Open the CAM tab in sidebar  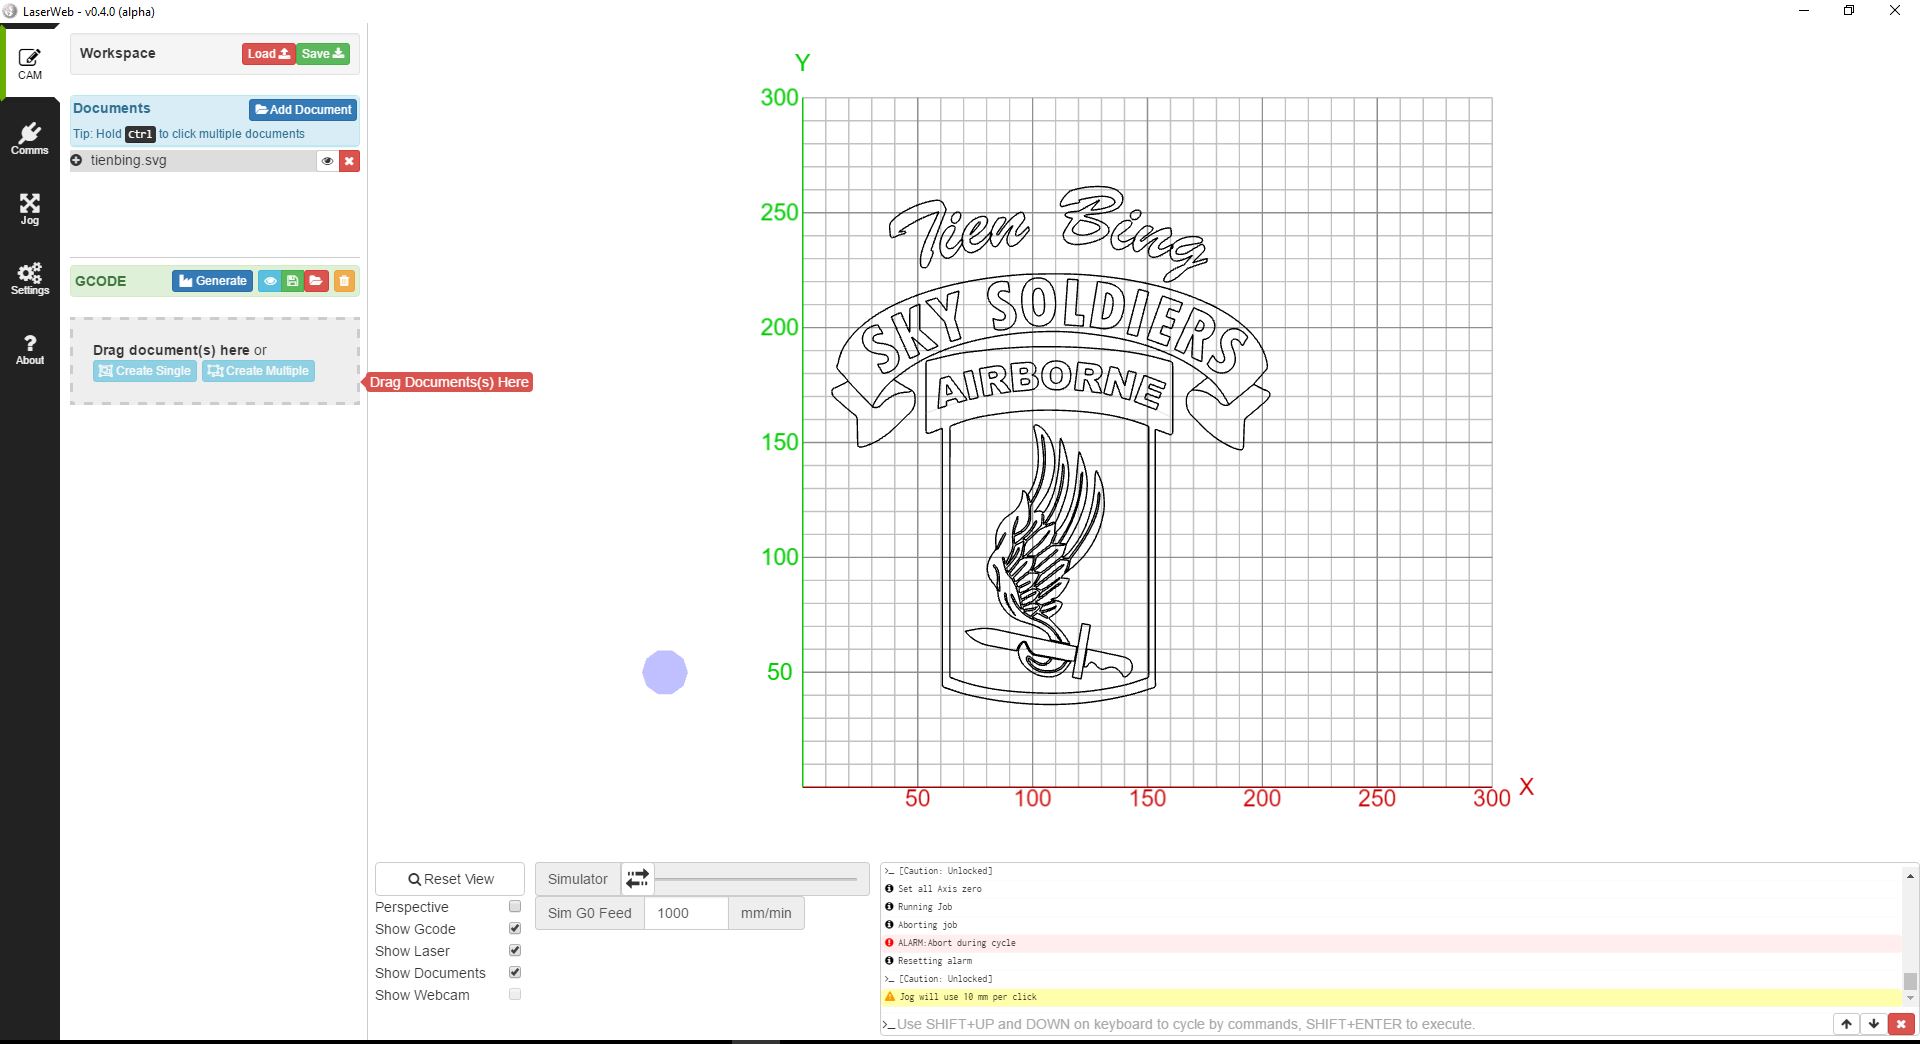coord(30,64)
